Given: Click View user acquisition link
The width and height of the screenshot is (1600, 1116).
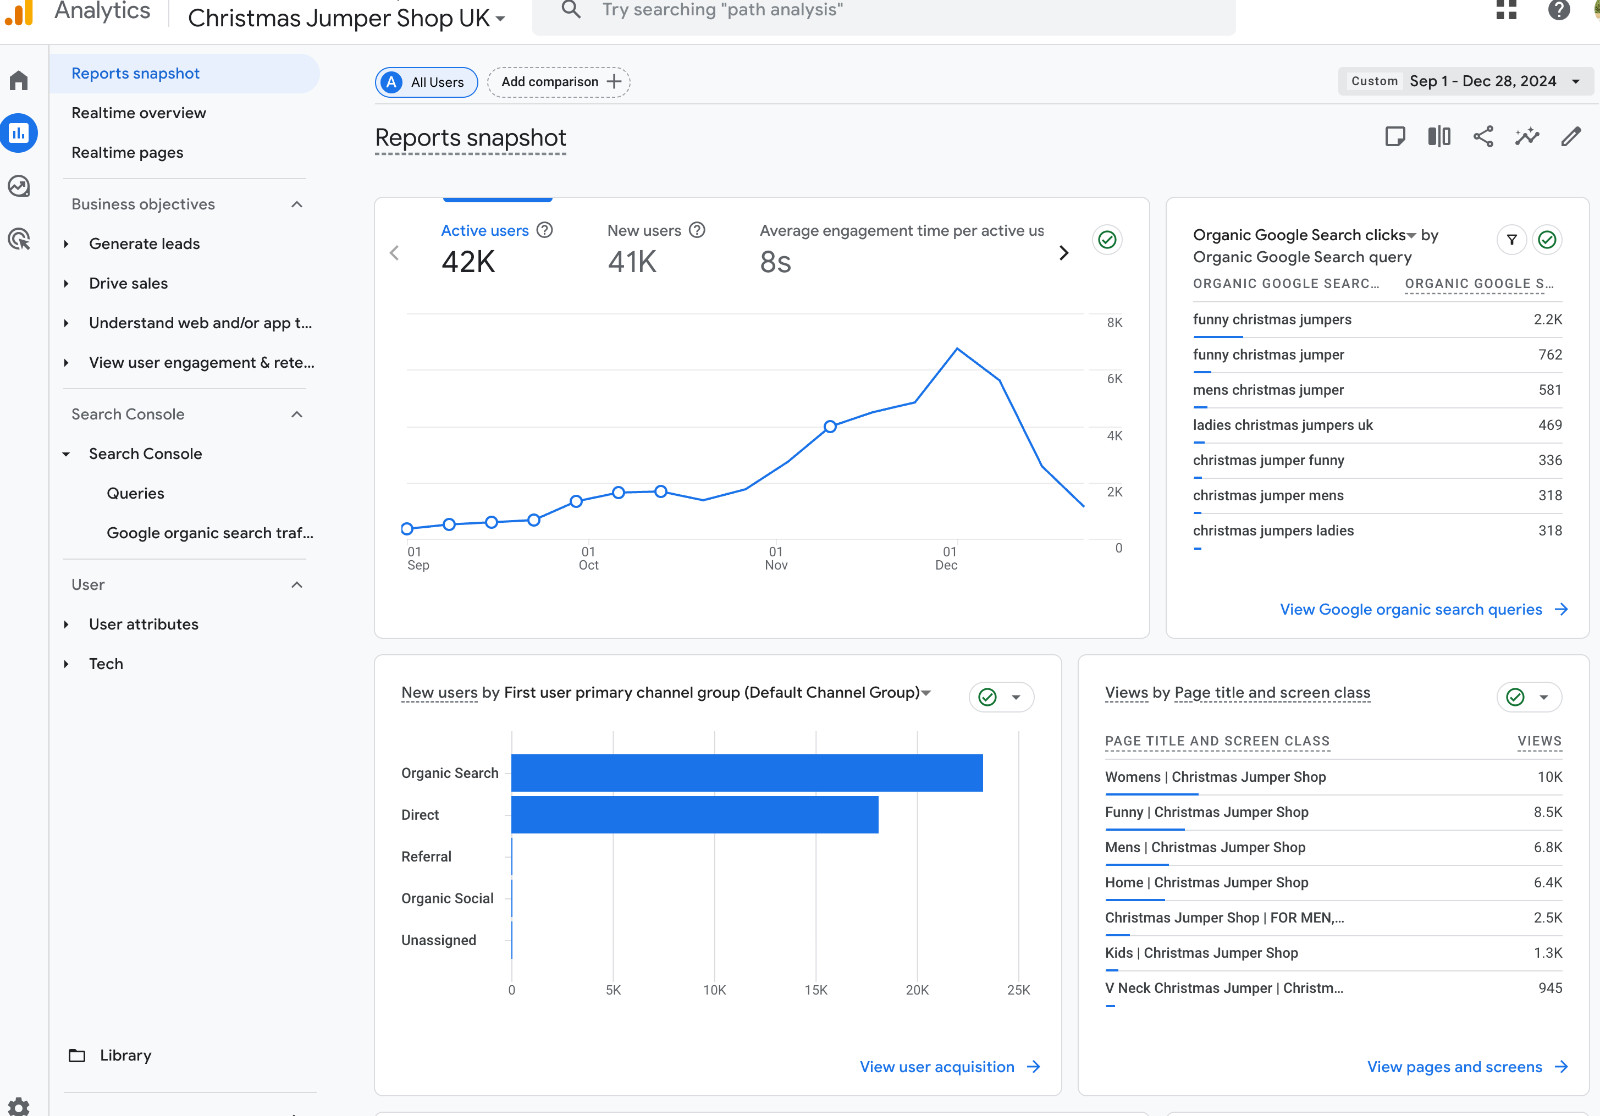Looking at the screenshot, I should pos(950,1067).
